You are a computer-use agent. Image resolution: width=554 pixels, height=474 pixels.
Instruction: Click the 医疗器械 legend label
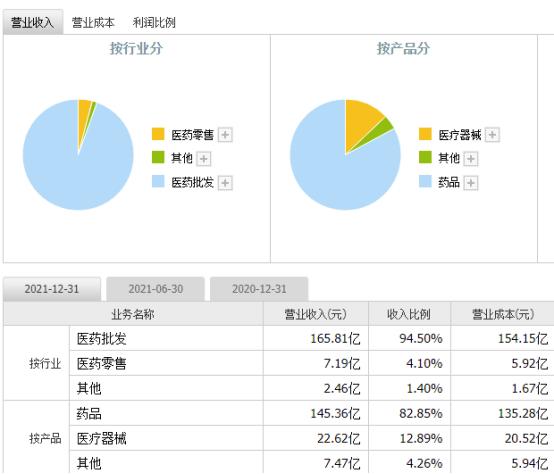point(460,135)
